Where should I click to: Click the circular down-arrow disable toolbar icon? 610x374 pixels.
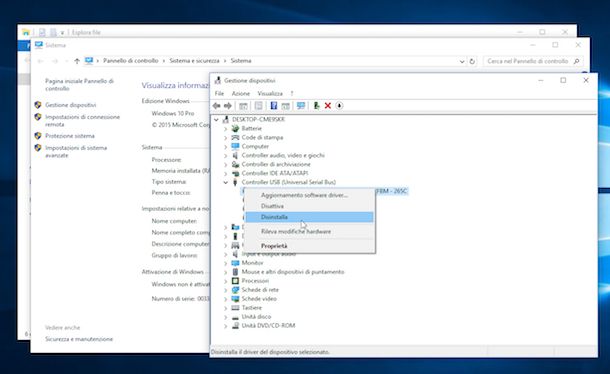[x=339, y=106]
